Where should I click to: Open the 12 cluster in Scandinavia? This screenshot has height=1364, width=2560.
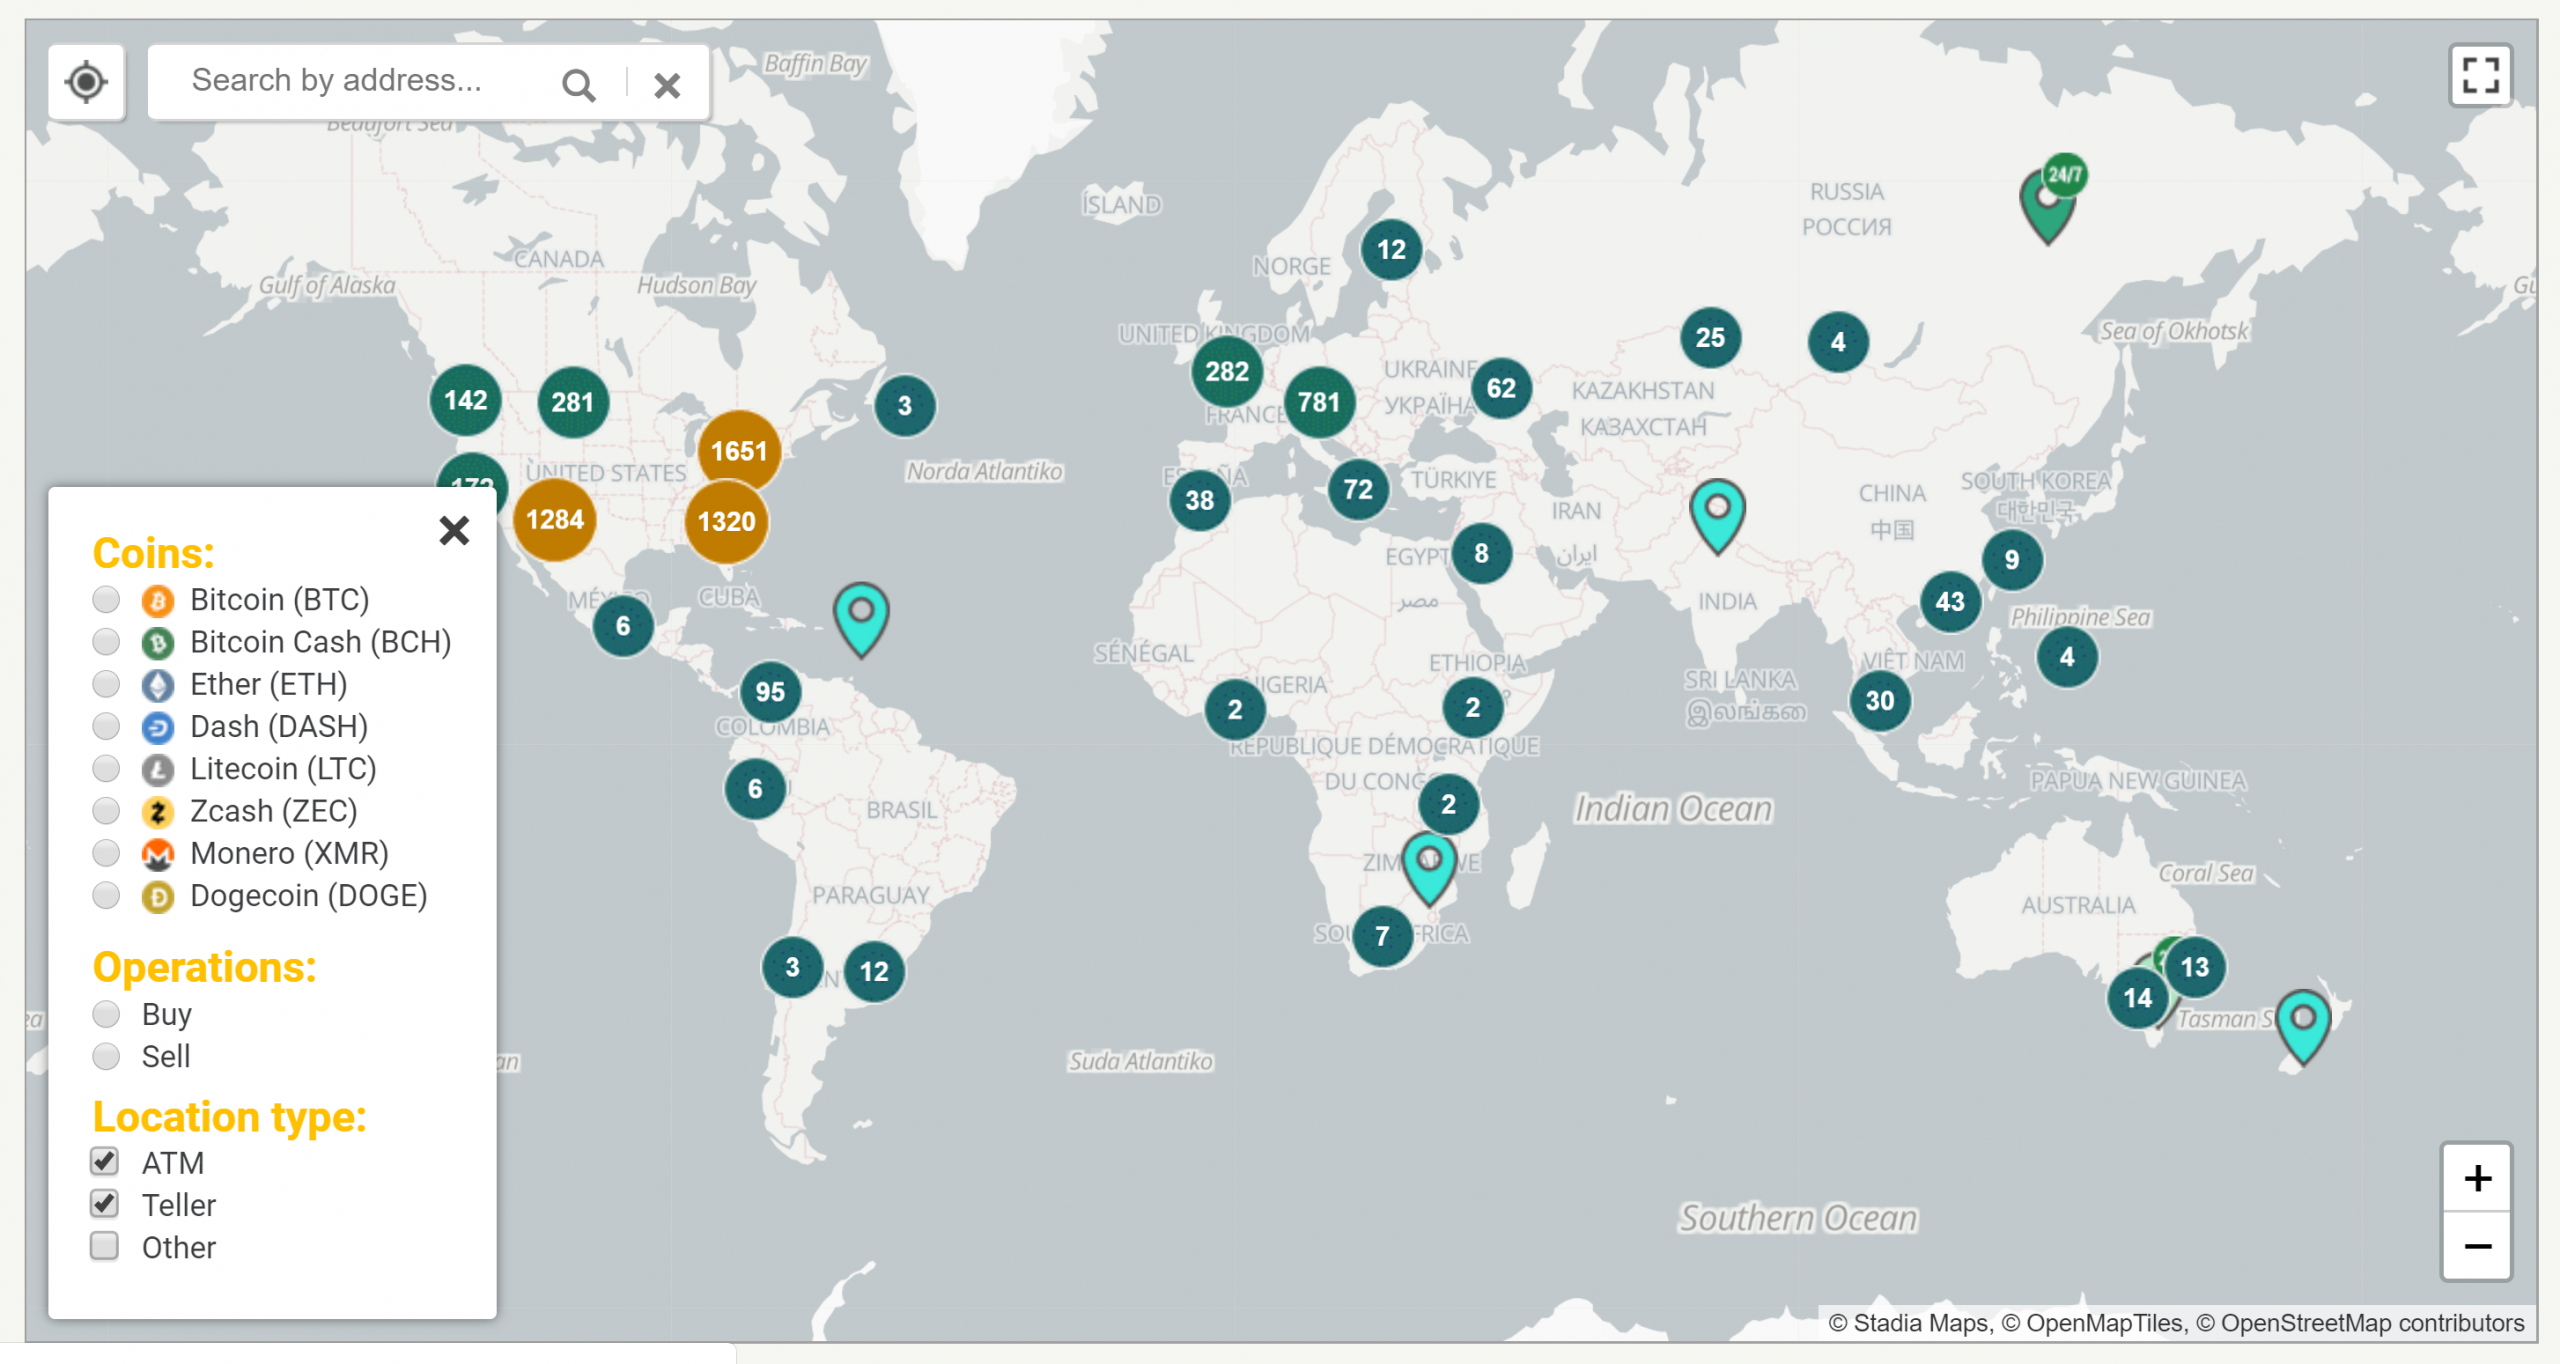pos(1391,249)
